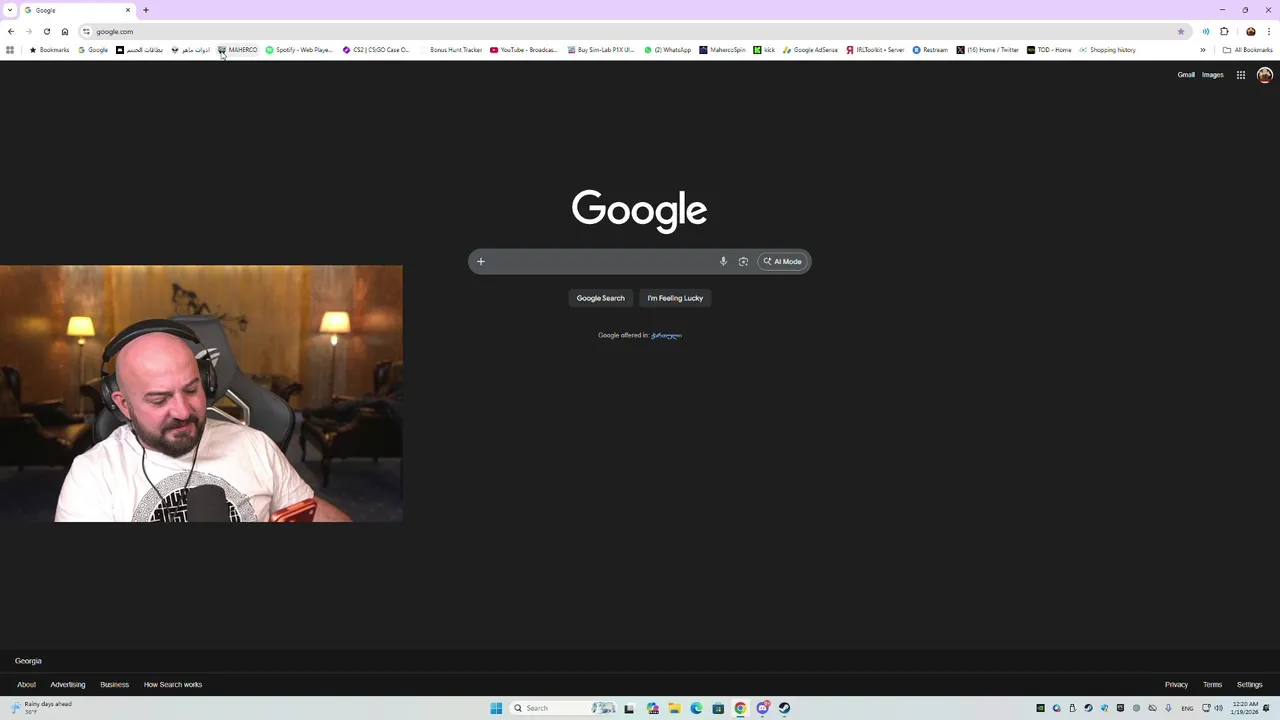Open the Google apps grid icon
Image resolution: width=1280 pixels, height=720 pixels.
click(1241, 75)
